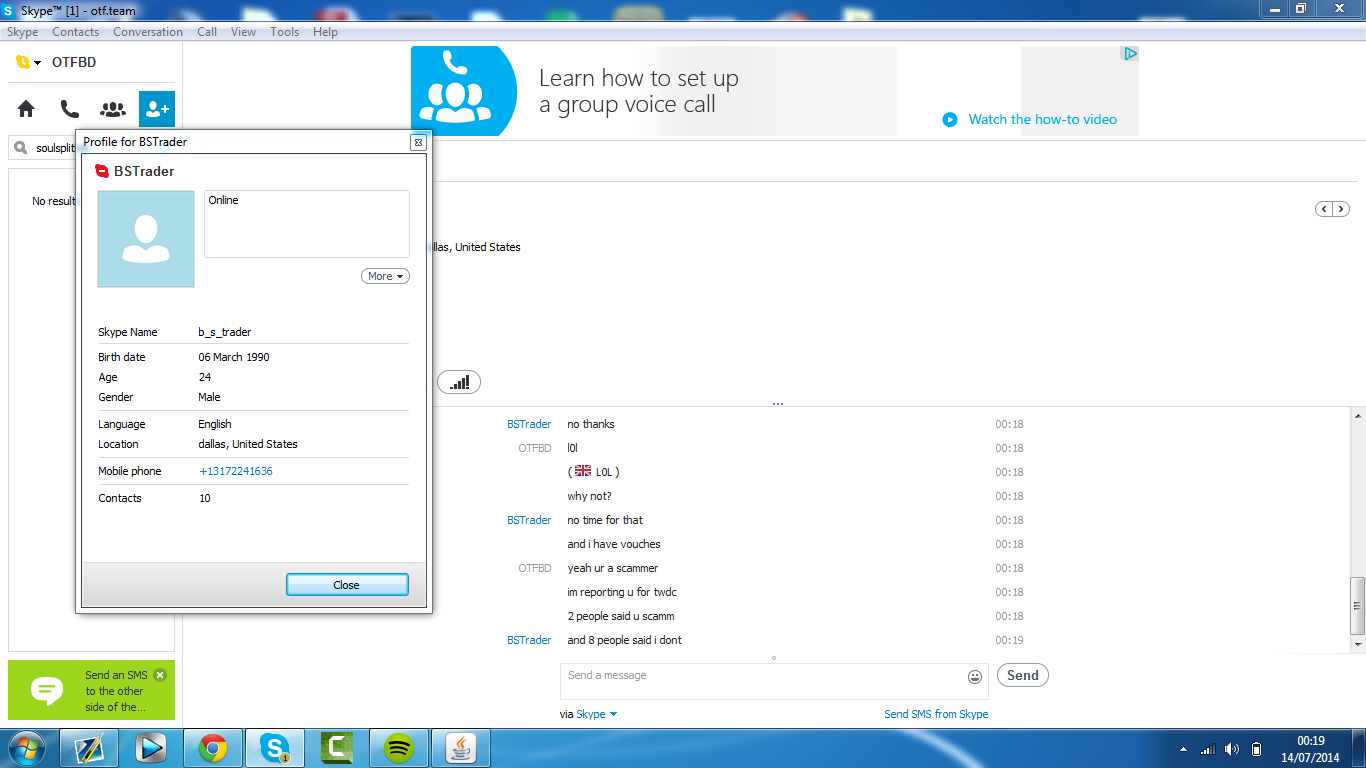Open the Help menu
This screenshot has width=1366, height=768.
pos(325,32)
